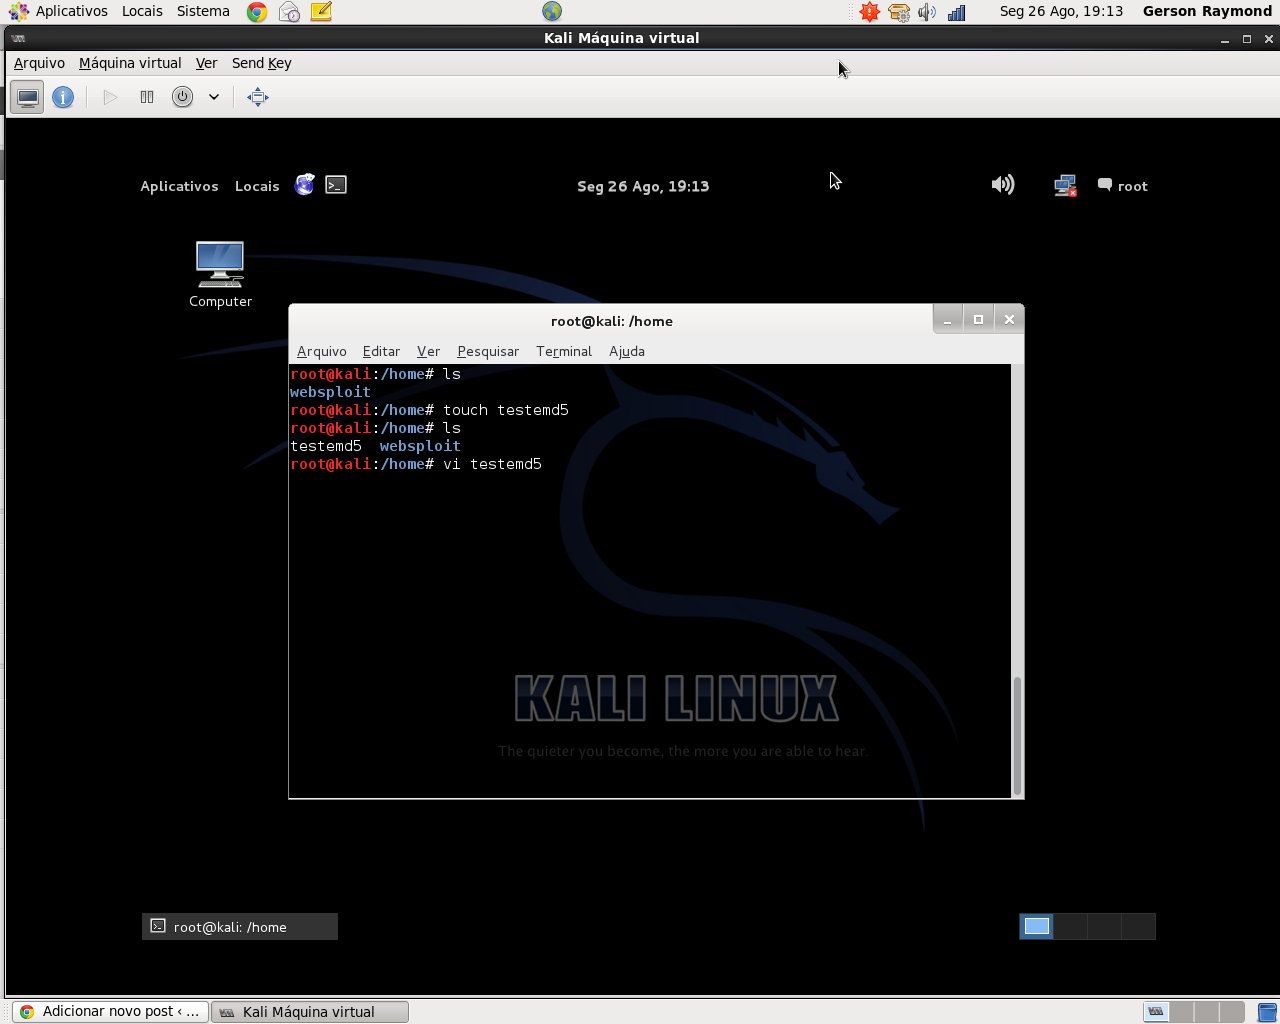Click 'testemd5' in ls output
Viewport: 1280px width, 1024px height.
tap(326, 446)
